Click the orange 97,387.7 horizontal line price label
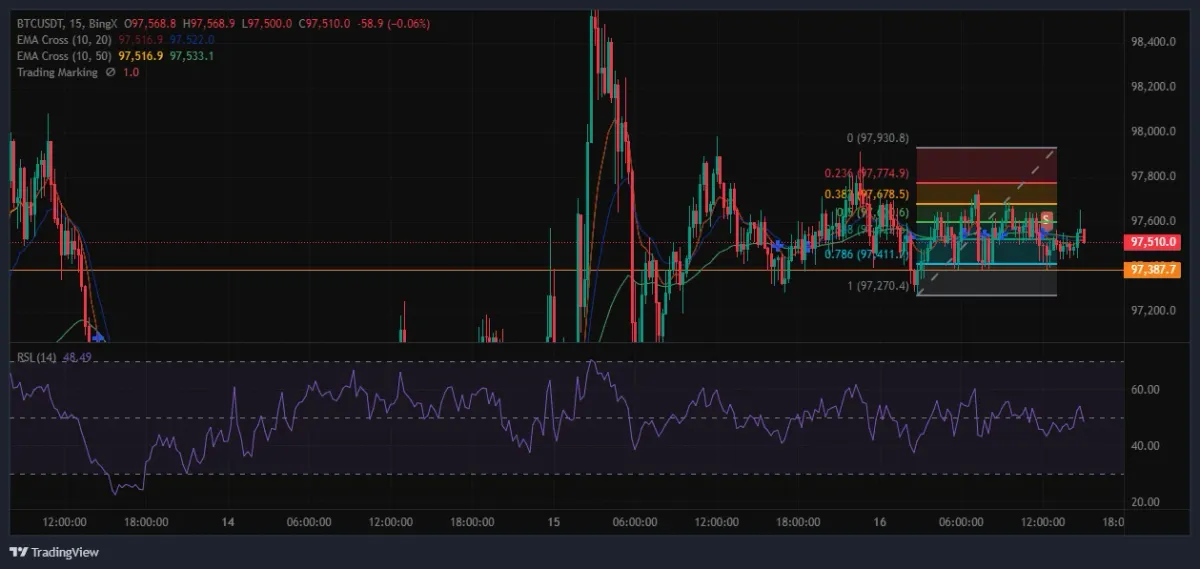 1153,270
